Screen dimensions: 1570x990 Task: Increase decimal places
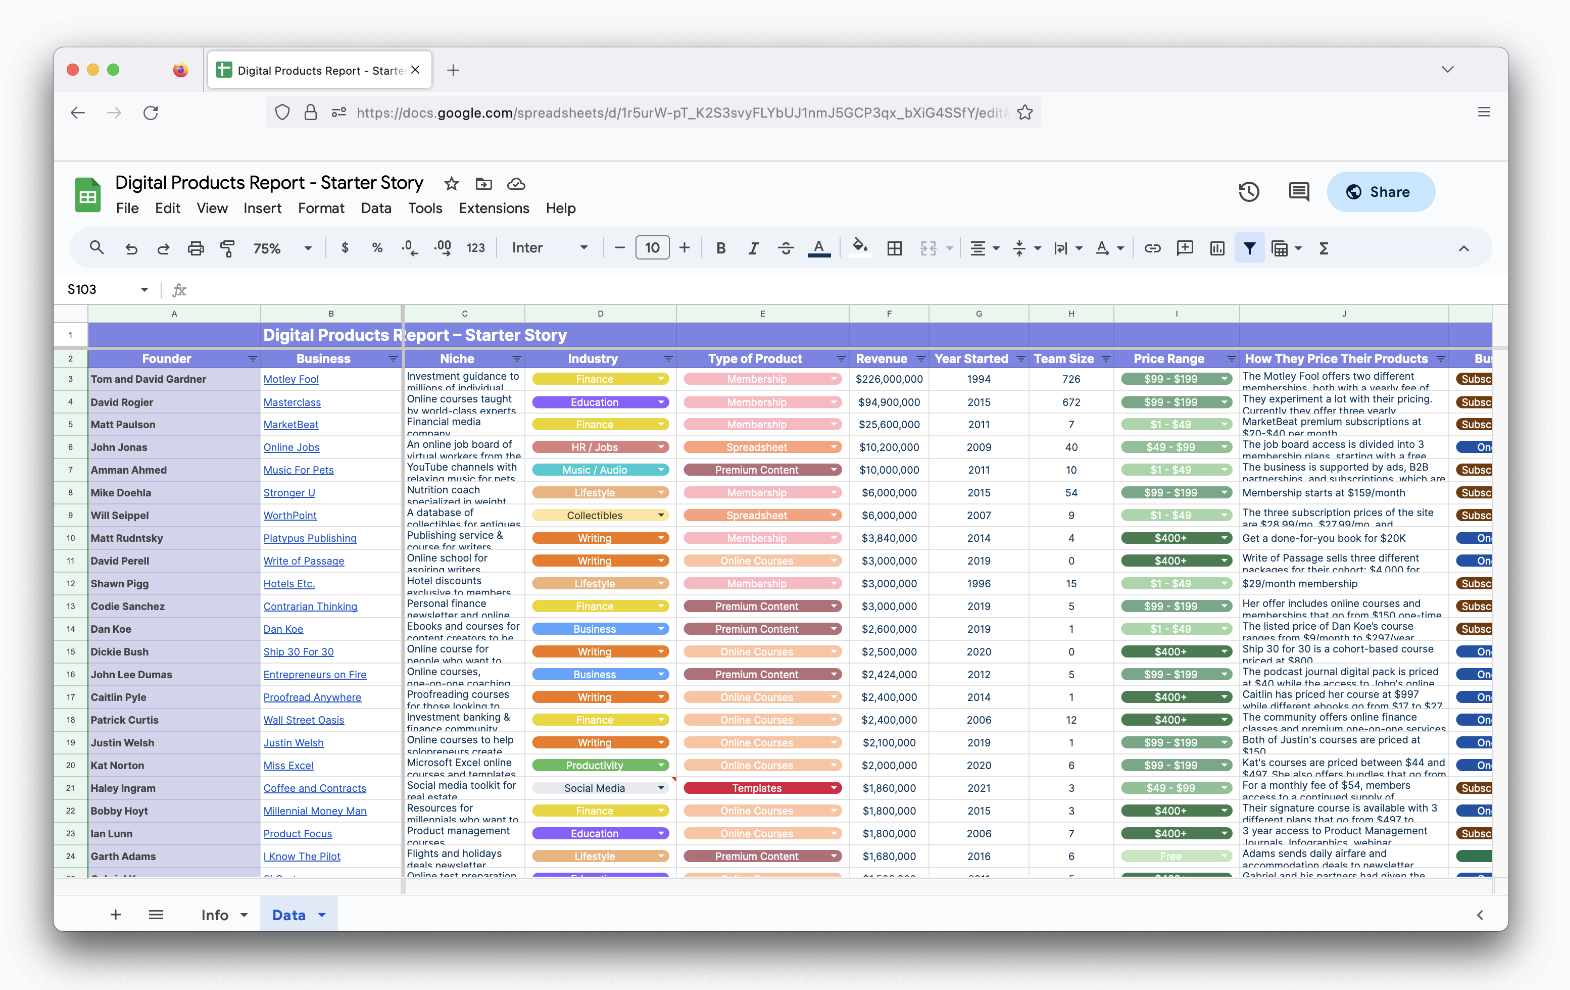[443, 248]
